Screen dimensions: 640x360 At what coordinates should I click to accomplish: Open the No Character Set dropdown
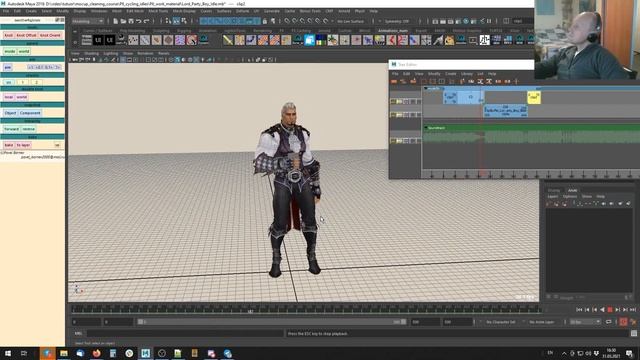click(502, 322)
